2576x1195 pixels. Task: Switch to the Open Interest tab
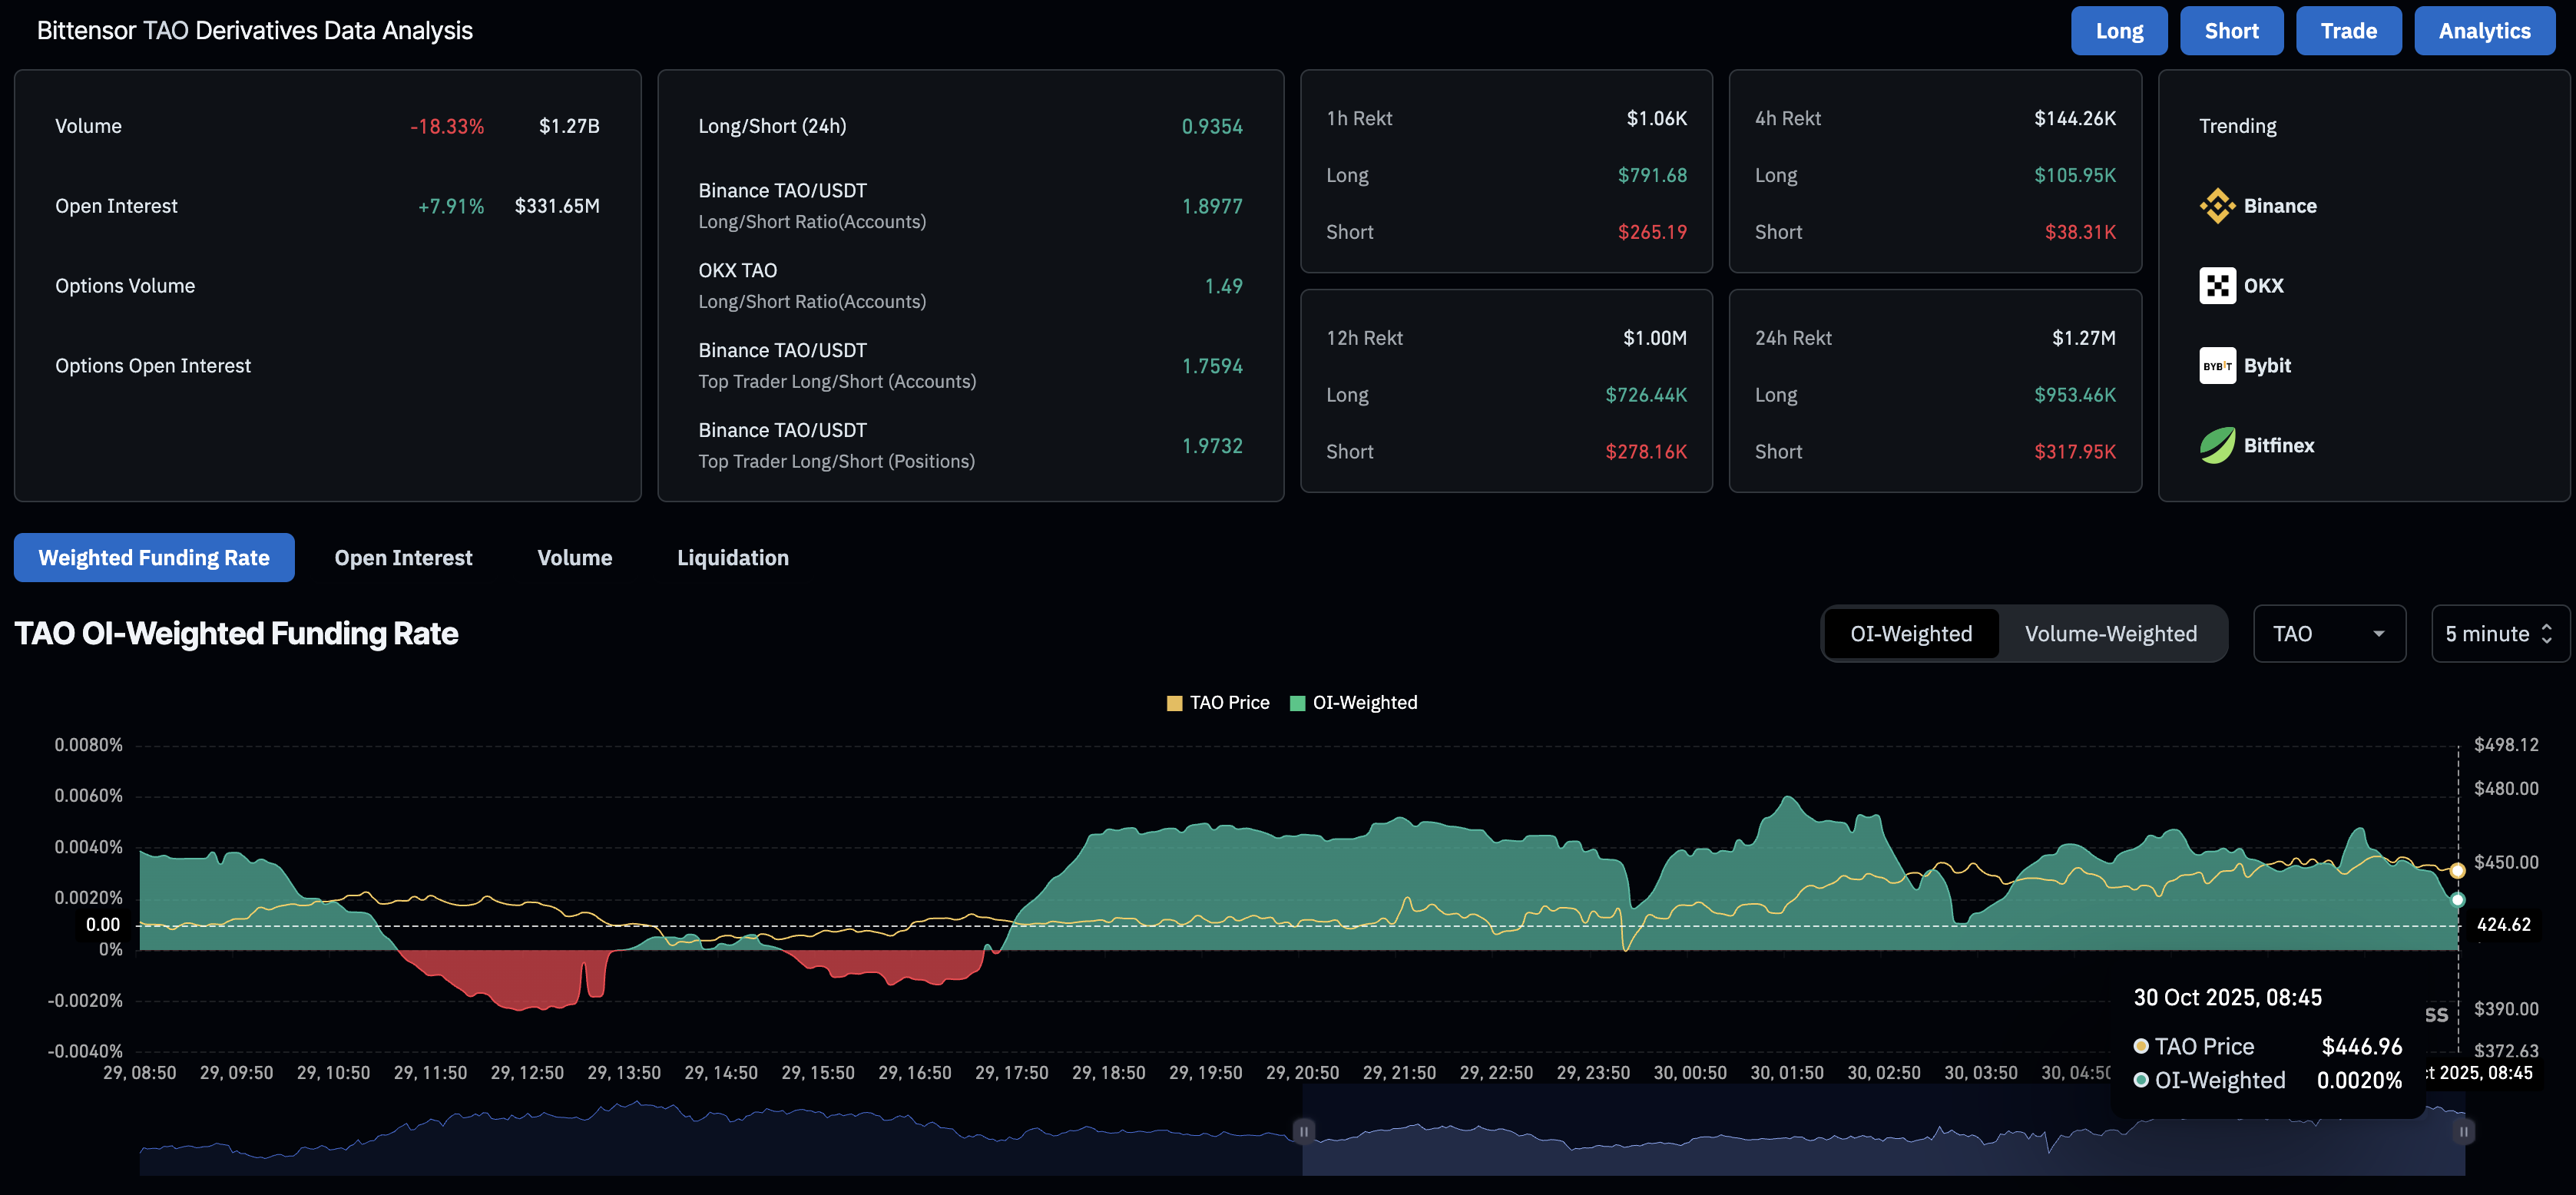(x=403, y=557)
